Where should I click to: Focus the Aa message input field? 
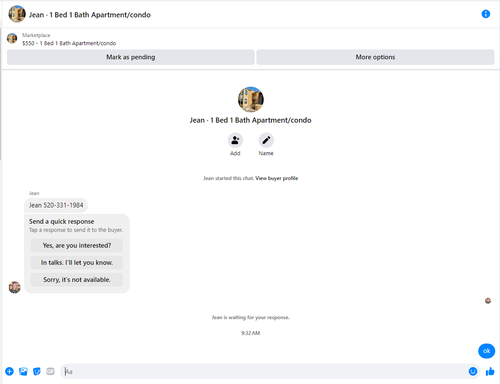tap(265, 371)
